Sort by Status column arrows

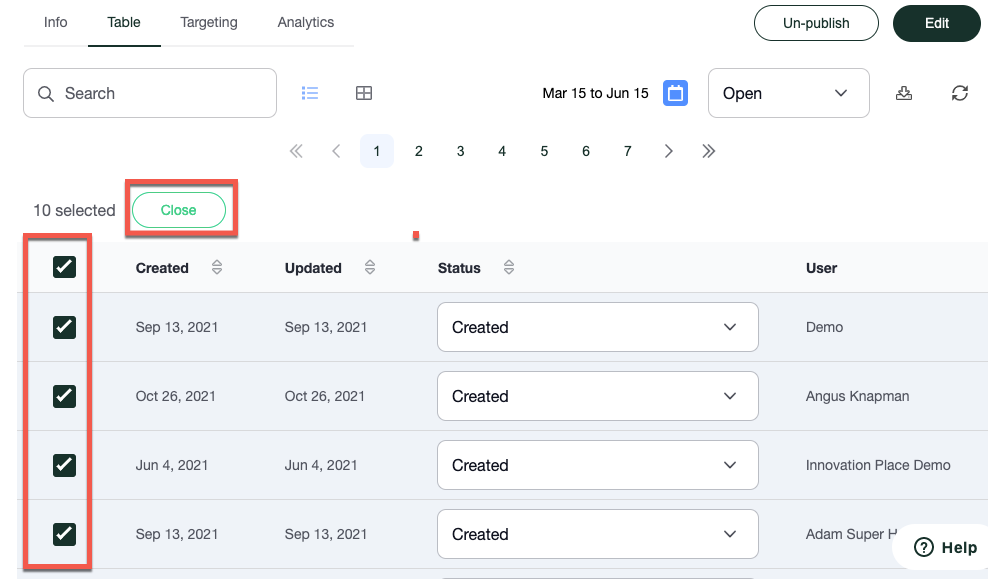pos(508,268)
